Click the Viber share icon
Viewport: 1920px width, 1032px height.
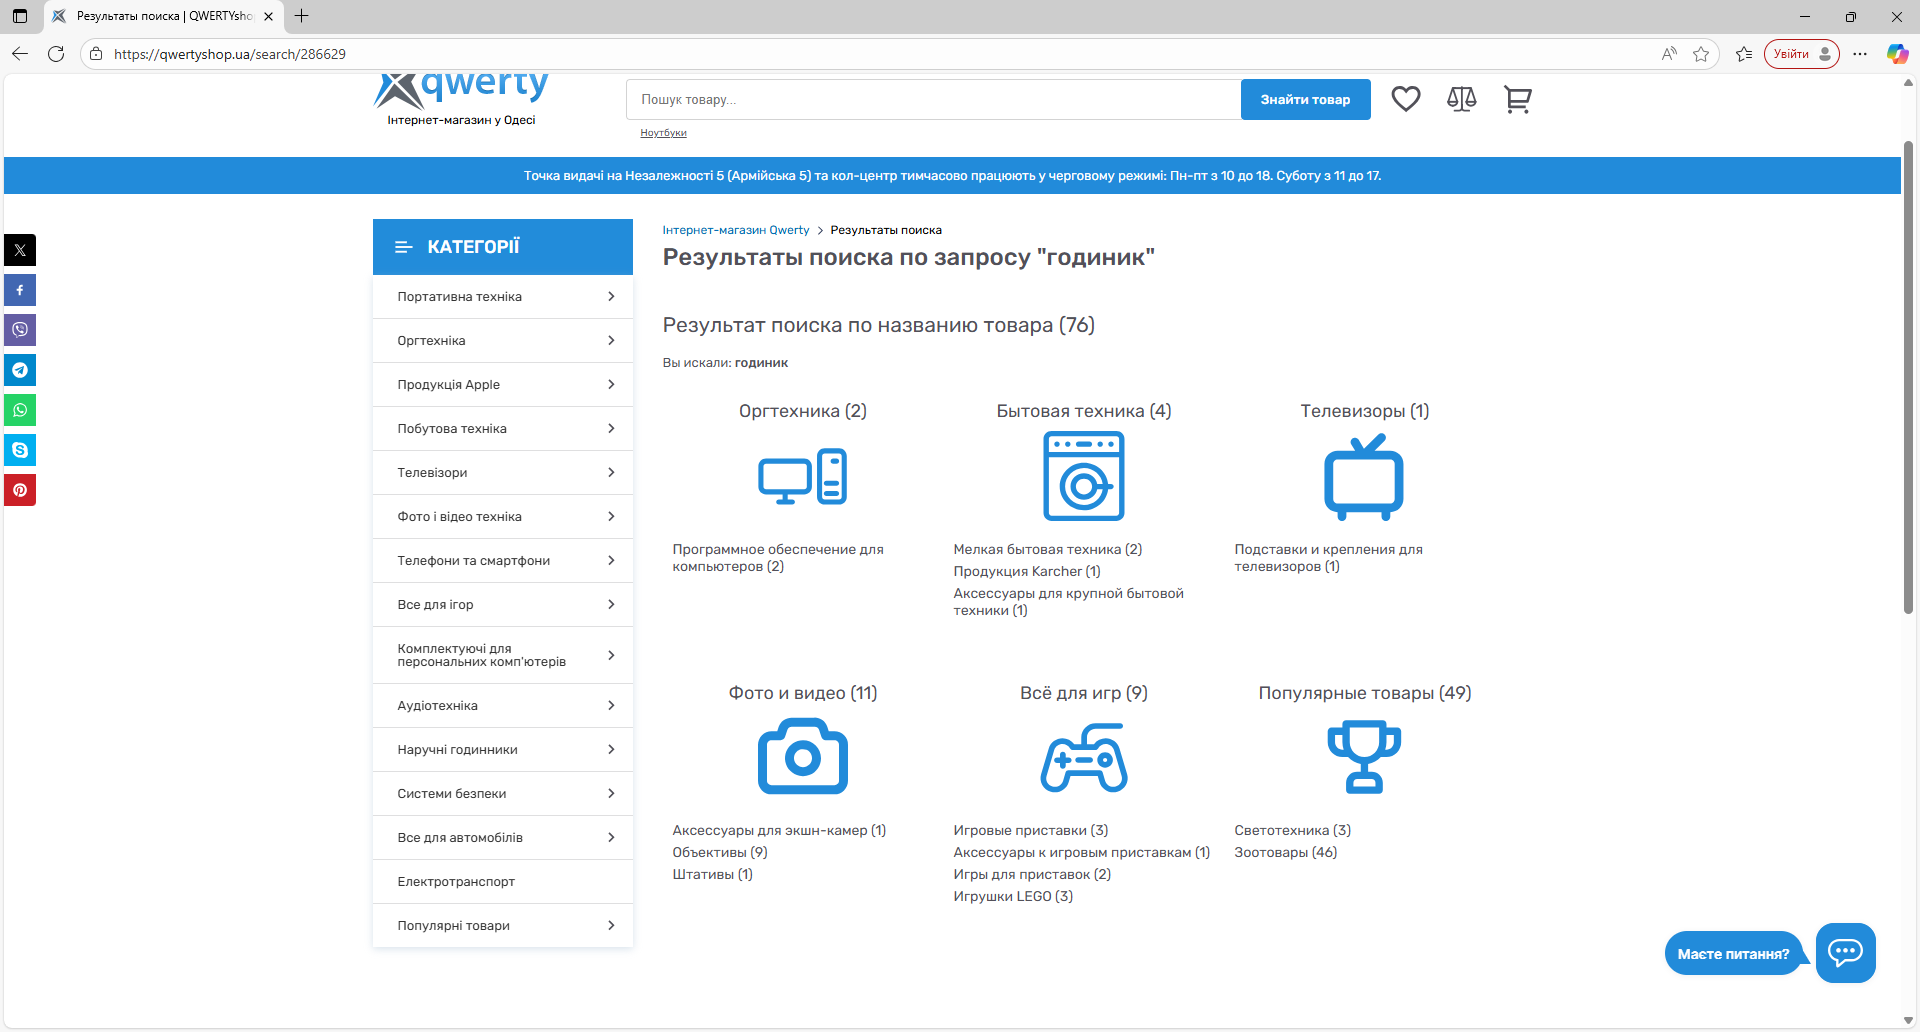pyautogui.click(x=20, y=330)
